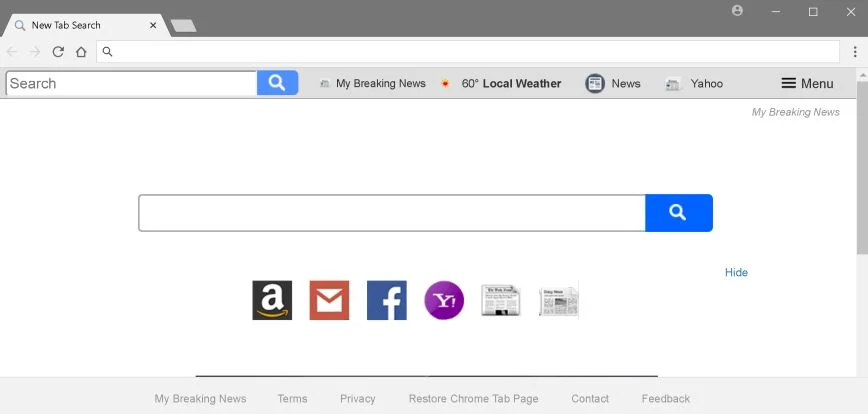The width and height of the screenshot is (868, 414).
Task: Open a new browser tab
Action: pyautogui.click(x=183, y=25)
